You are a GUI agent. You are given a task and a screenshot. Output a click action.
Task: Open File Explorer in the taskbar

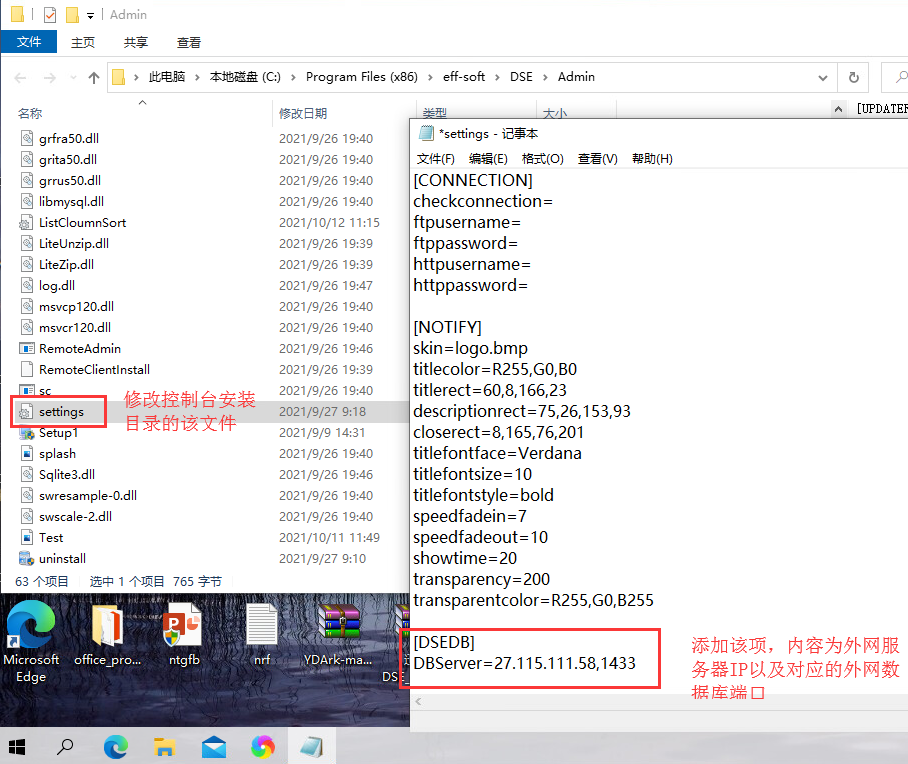coord(164,747)
